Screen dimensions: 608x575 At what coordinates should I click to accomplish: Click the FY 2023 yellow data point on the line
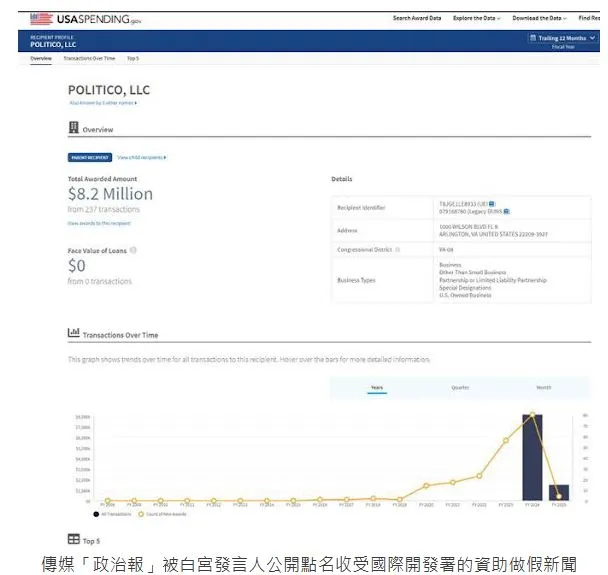tap(506, 440)
